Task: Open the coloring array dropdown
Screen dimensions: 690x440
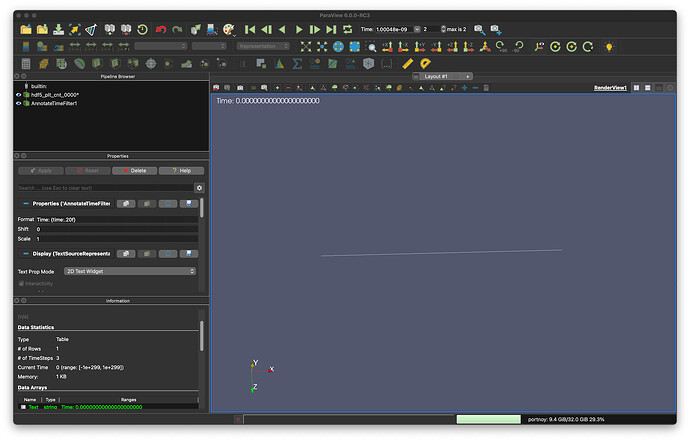Action: [161, 46]
